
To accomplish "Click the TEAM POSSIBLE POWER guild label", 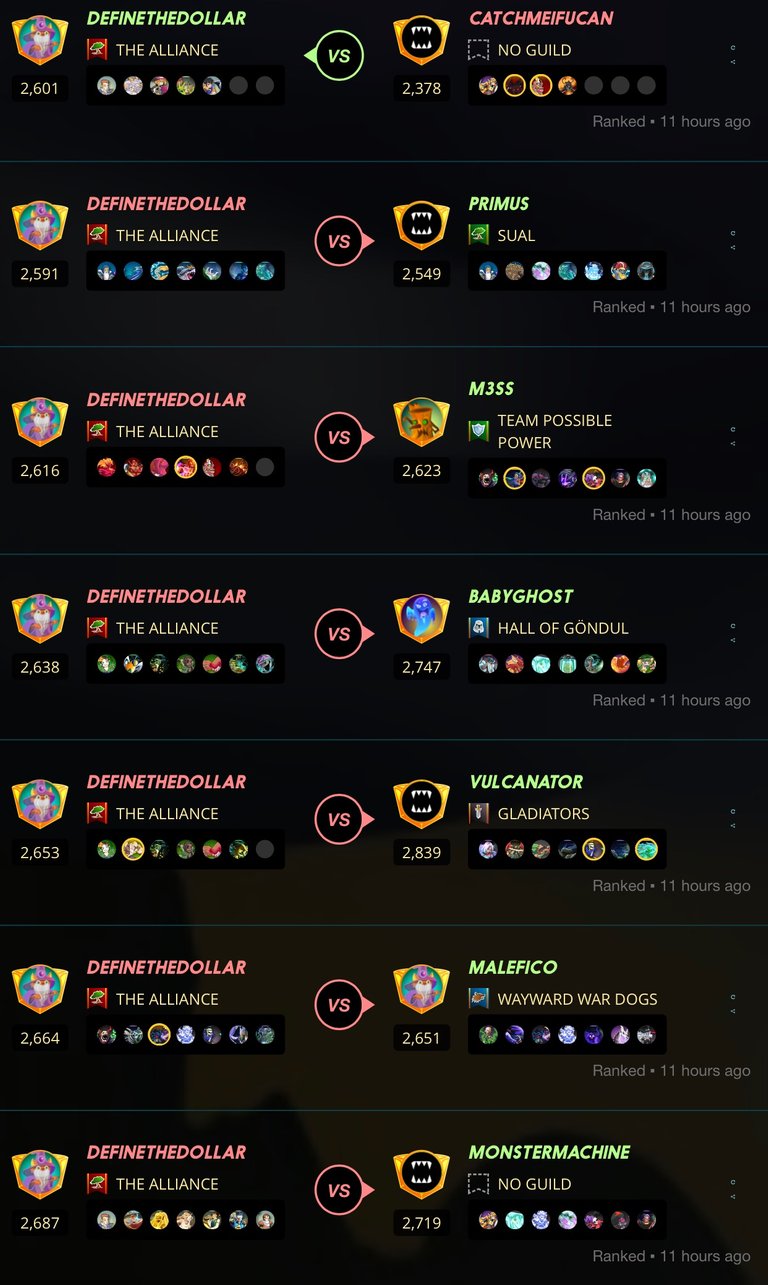I will pos(555,432).
